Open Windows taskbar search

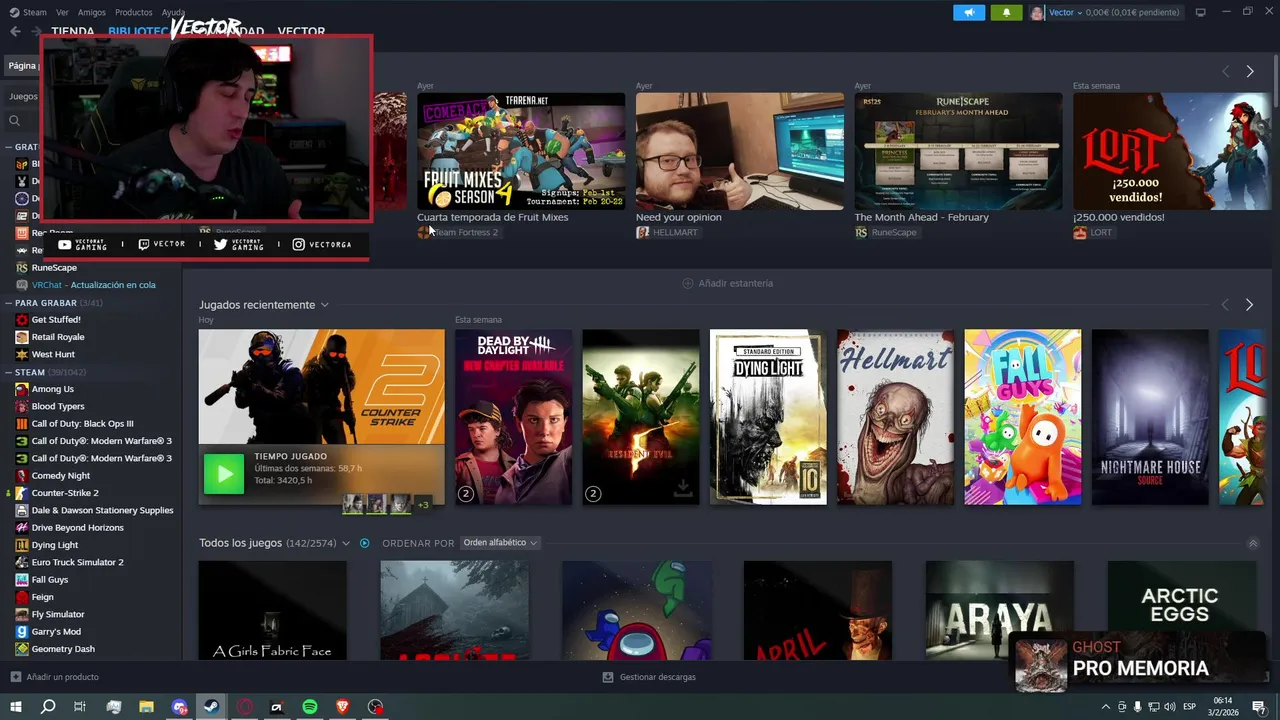pyautogui.click(x=47, y=707)
